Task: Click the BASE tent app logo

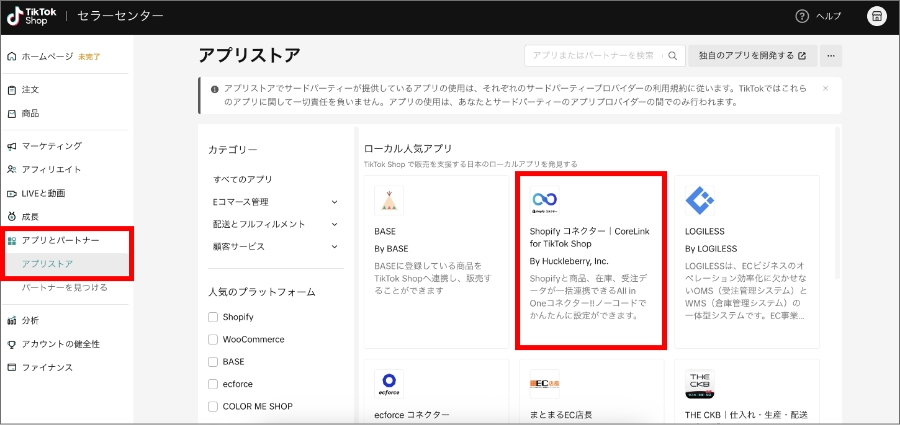Action: pyautogui.click(x=389, y=200)
